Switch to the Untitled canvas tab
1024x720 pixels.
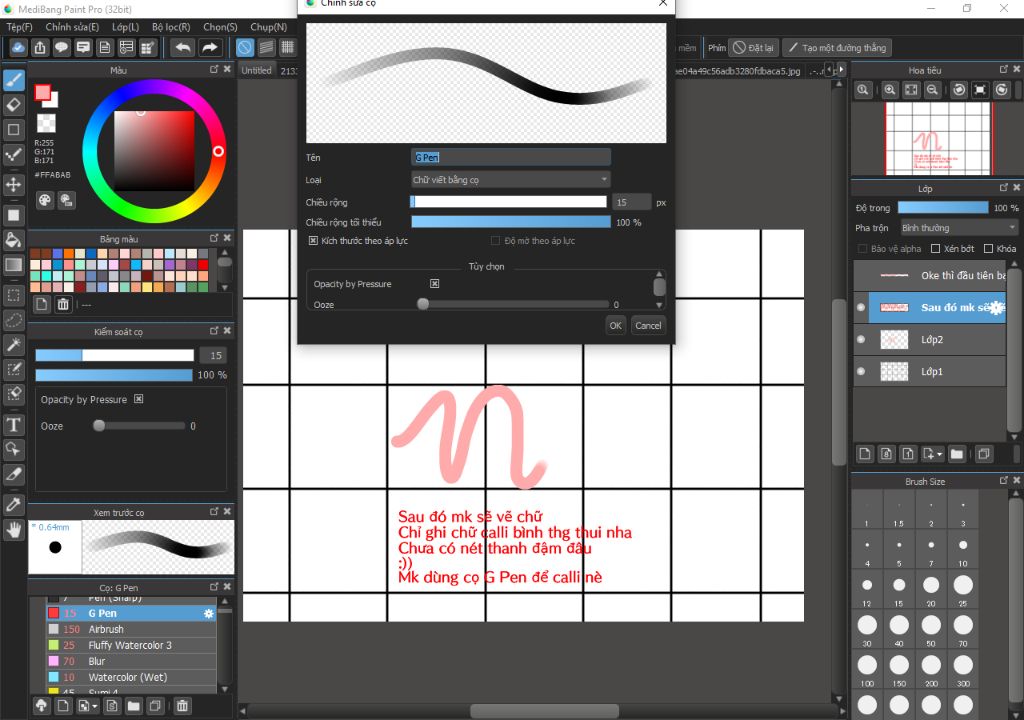tap(257, 71)
